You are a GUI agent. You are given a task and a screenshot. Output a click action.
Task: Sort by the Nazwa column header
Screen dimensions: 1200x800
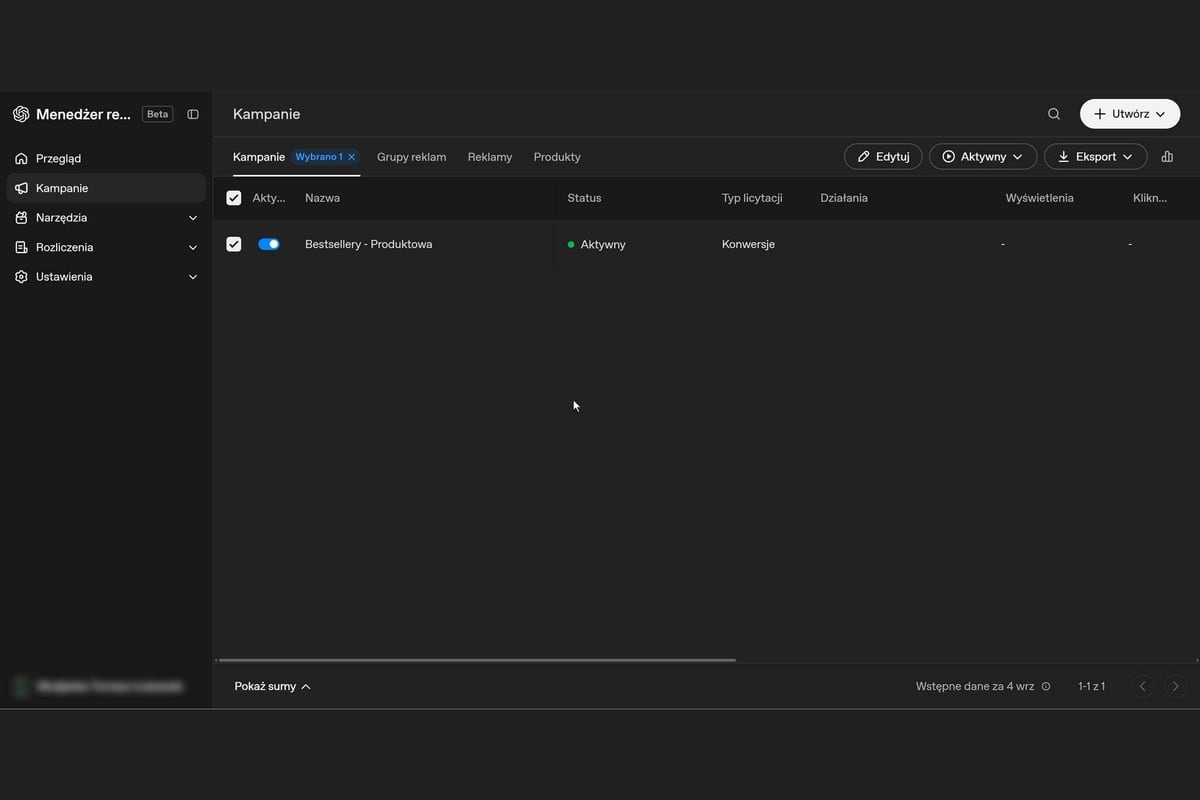pyautogui.click(x=322, y=198)
